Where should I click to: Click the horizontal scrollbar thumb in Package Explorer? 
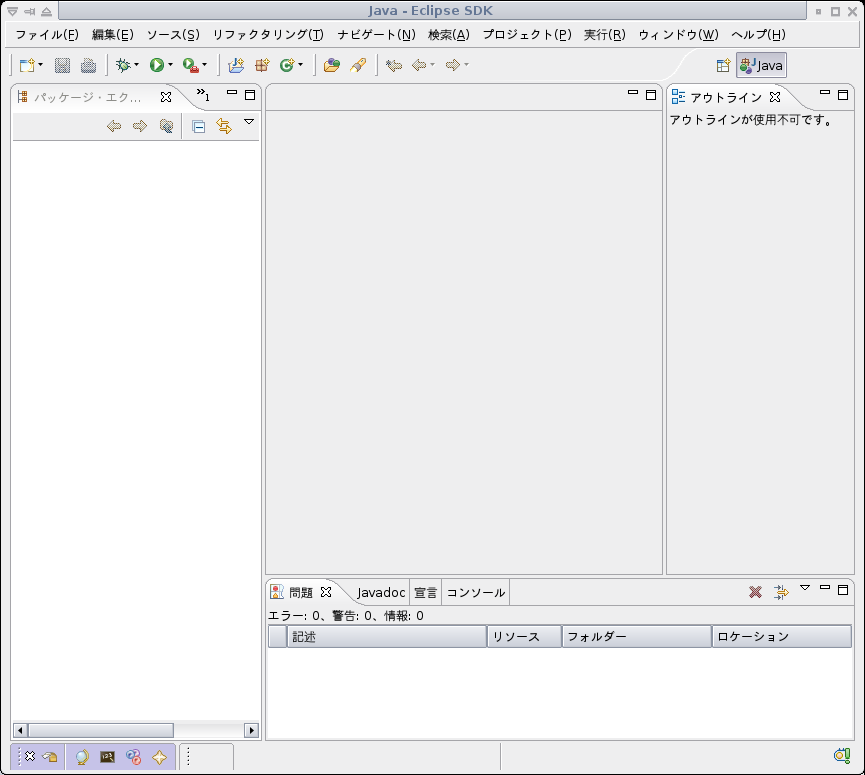point(101,730)
